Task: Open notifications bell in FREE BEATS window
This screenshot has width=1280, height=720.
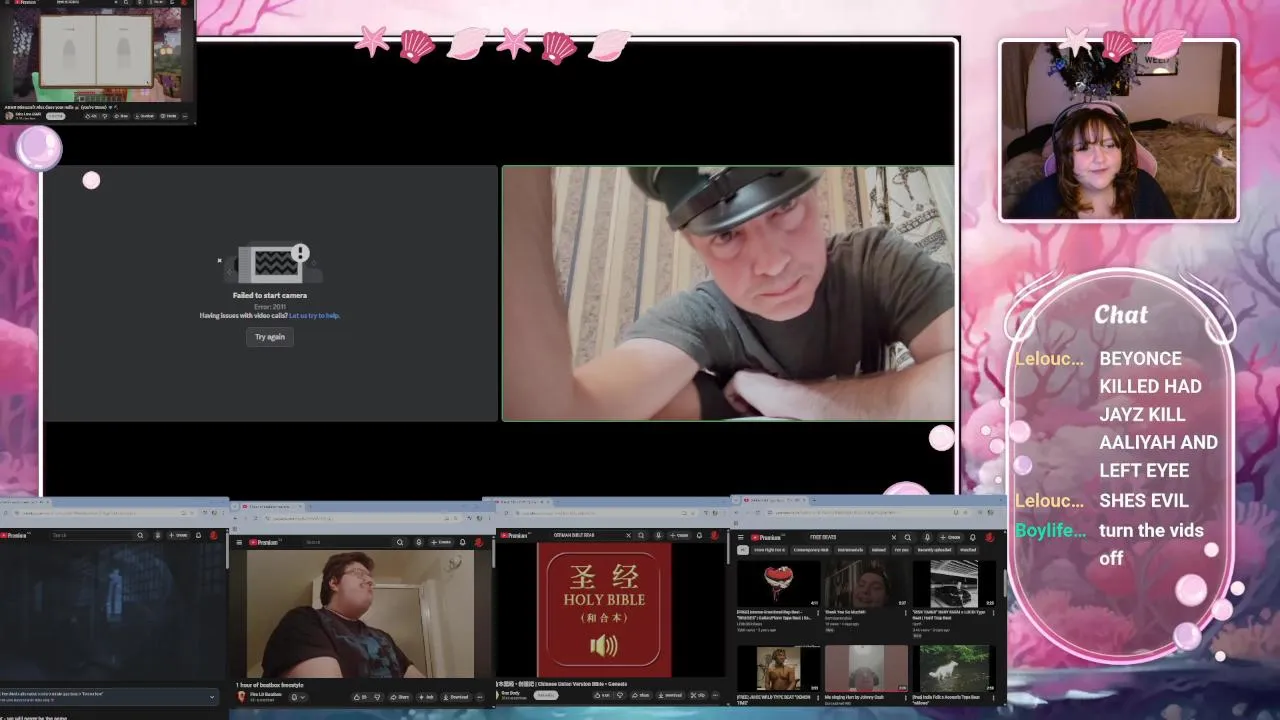Action: point(973,537)
